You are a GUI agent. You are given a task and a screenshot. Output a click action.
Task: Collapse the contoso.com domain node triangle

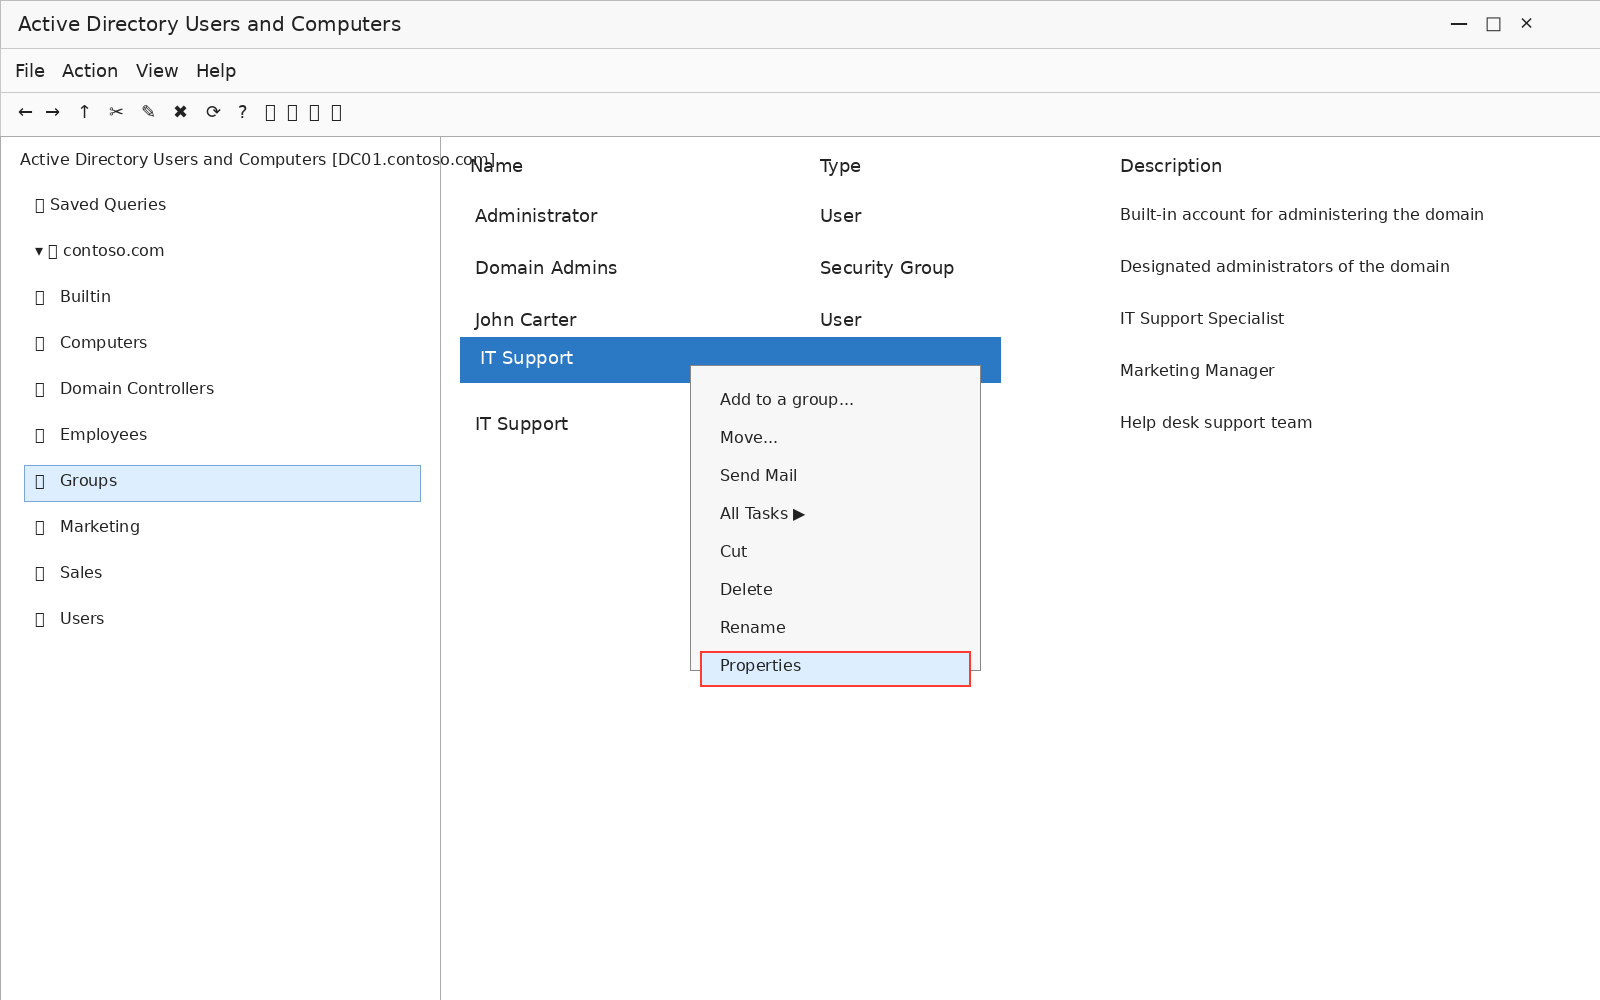coord(39,251)
